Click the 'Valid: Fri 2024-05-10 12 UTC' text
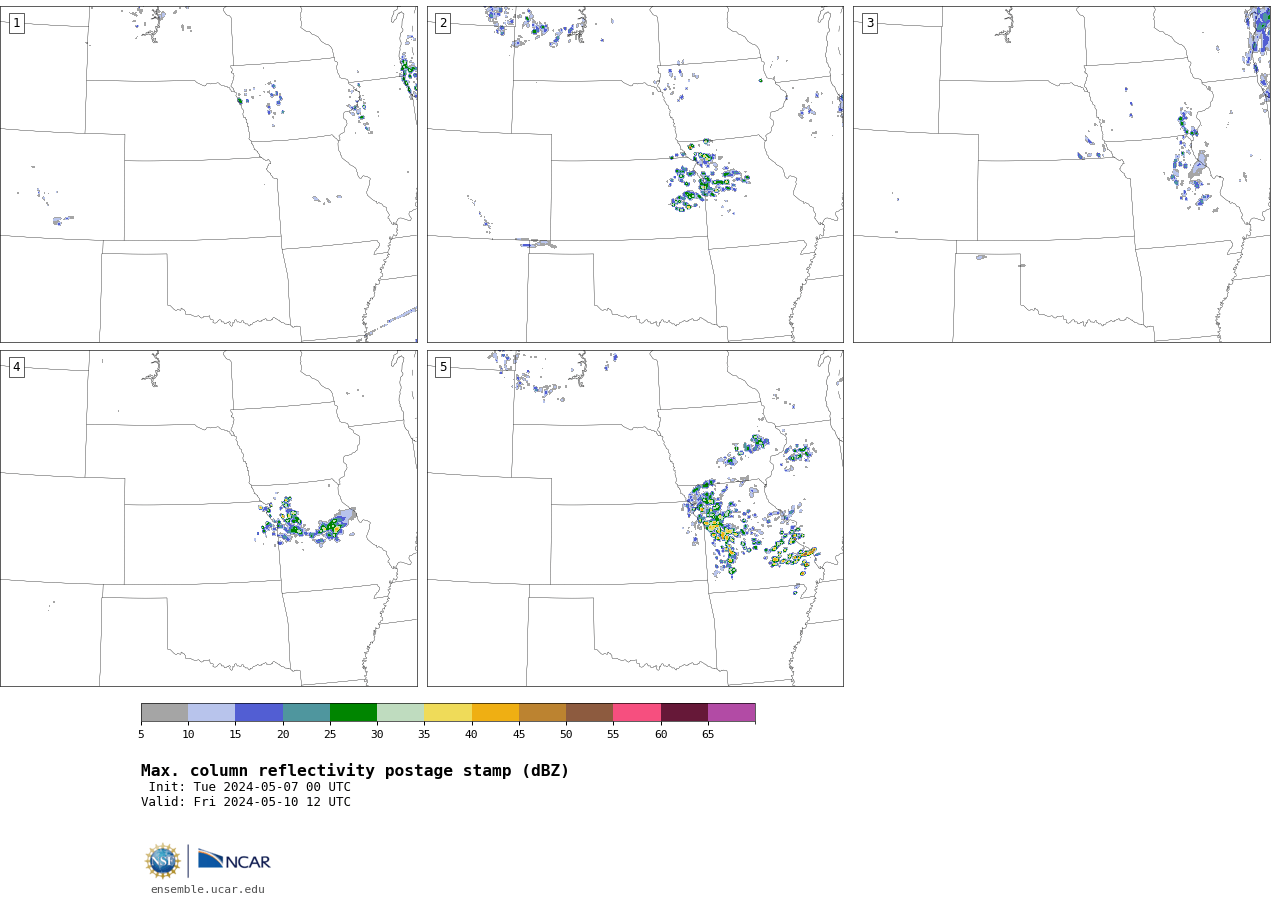This screenshot has height=901, width=1280. click(246, 802)
